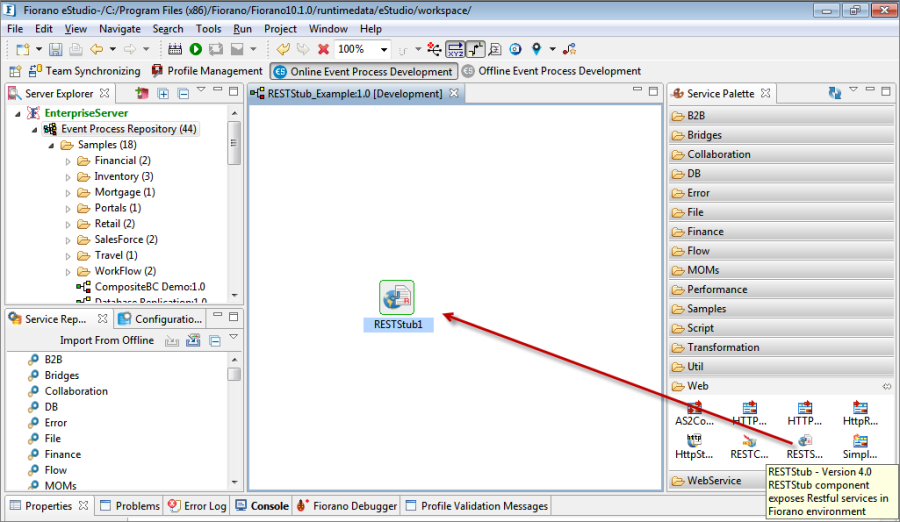Click the Service Repository vertical scrollbar thumb
900x522 pixels.
coord(234,374)
